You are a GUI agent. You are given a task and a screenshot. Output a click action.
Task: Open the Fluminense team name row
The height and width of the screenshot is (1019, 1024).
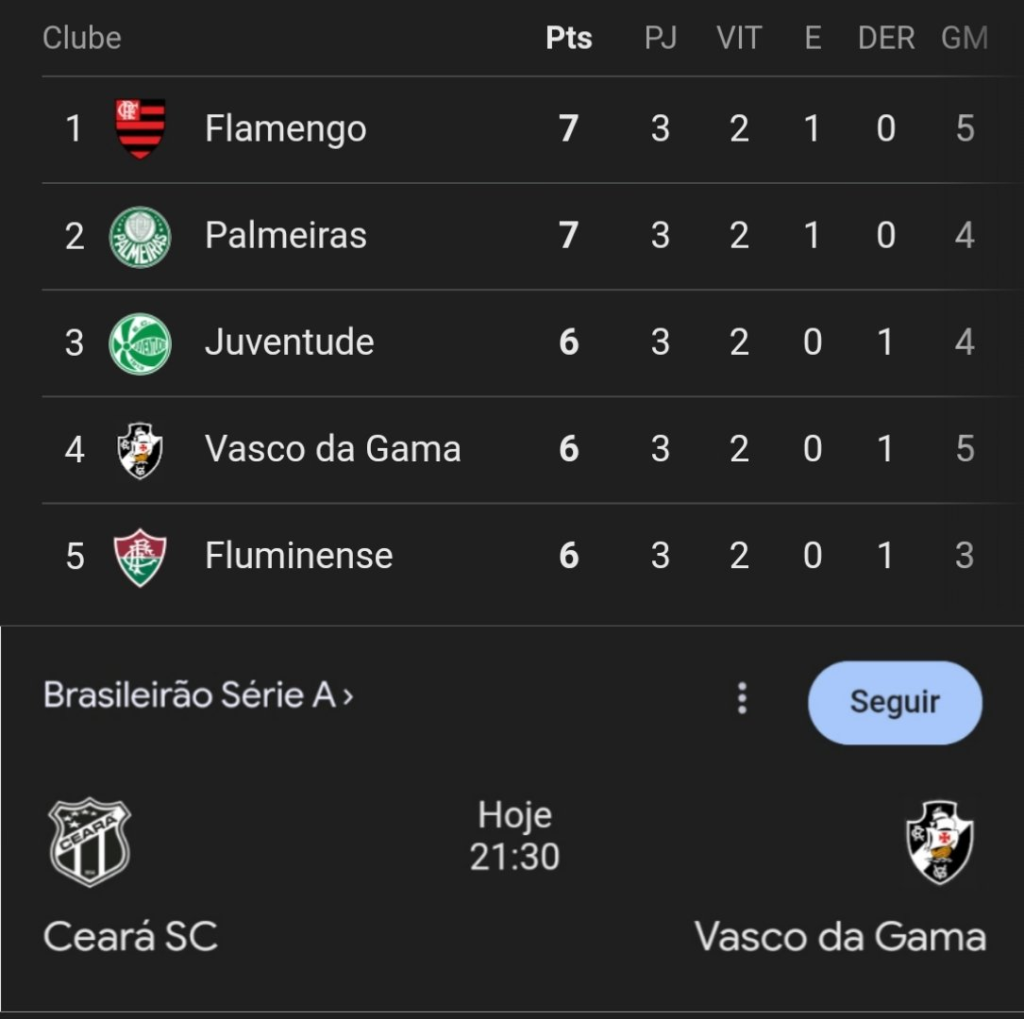tap(298, 556)
